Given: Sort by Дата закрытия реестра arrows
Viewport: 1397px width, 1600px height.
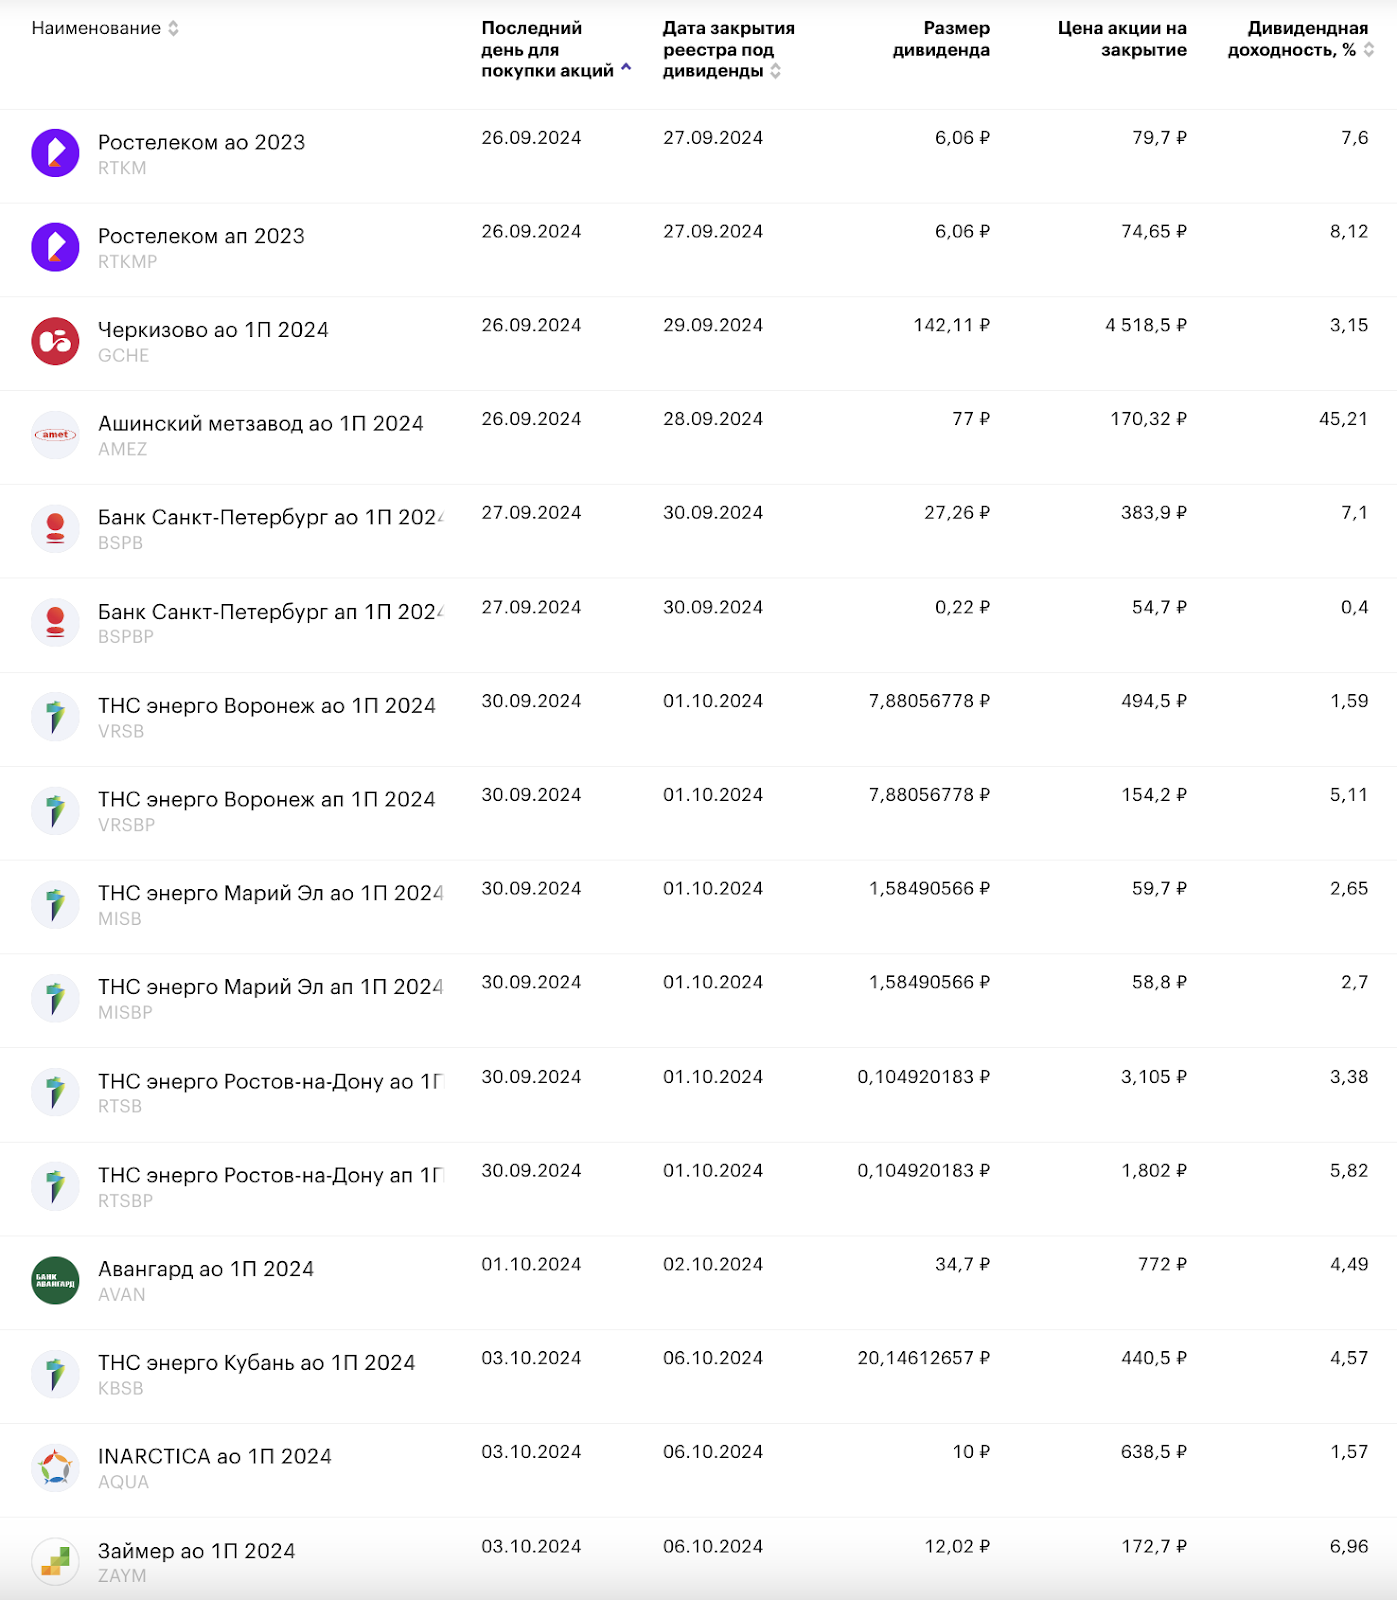Looking at the screenshot, I should (x=775, y=71).
